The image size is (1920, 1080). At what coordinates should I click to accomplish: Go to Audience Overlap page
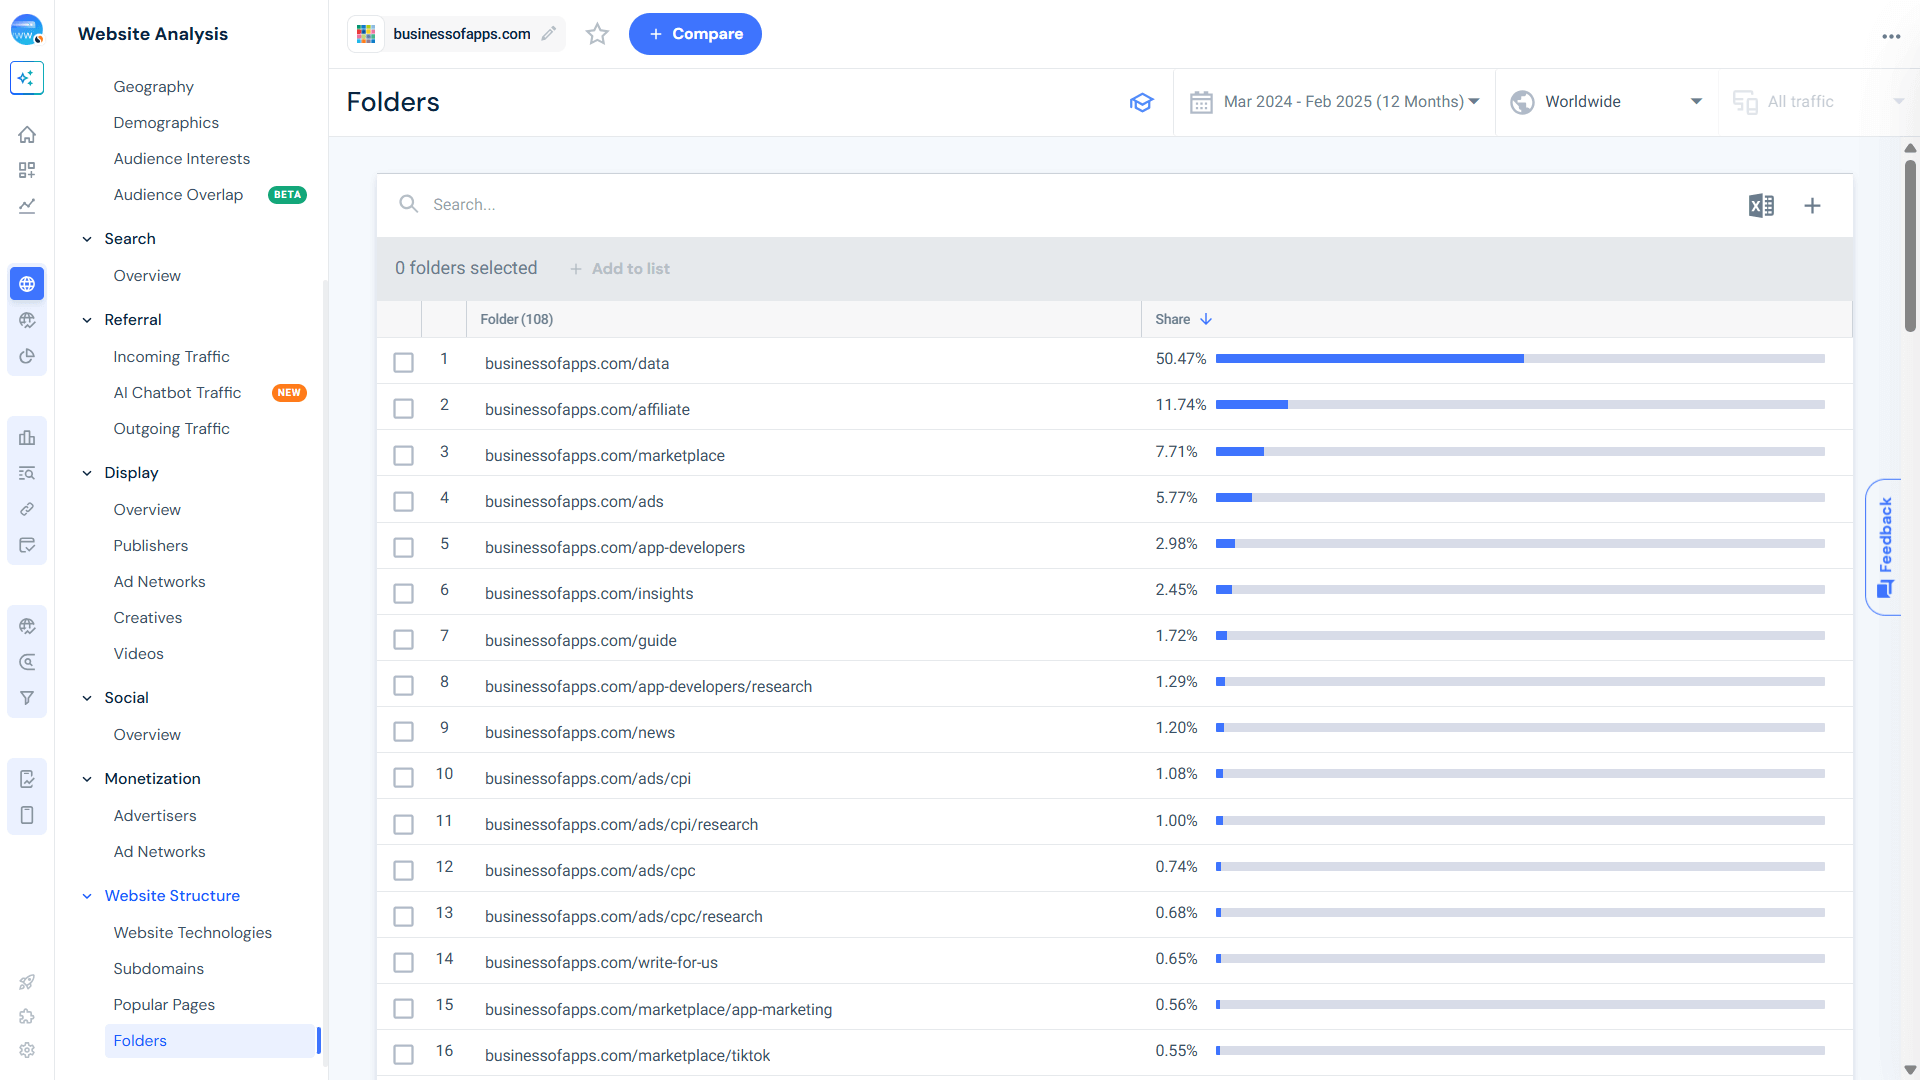[178, 195]
